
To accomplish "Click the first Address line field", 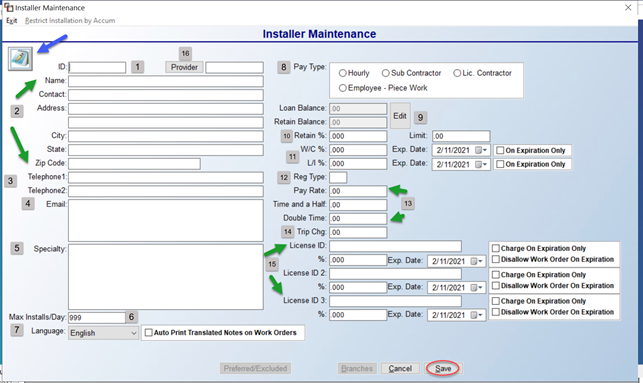I will [x=166, y=109].
